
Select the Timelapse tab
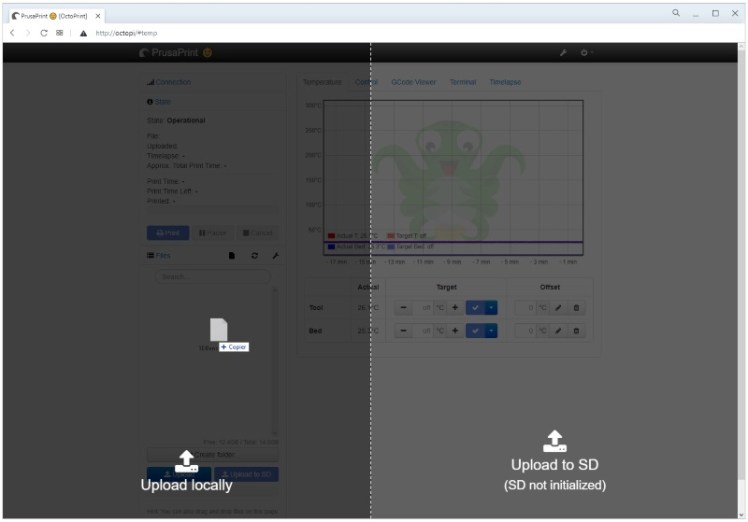pos(505,82)
